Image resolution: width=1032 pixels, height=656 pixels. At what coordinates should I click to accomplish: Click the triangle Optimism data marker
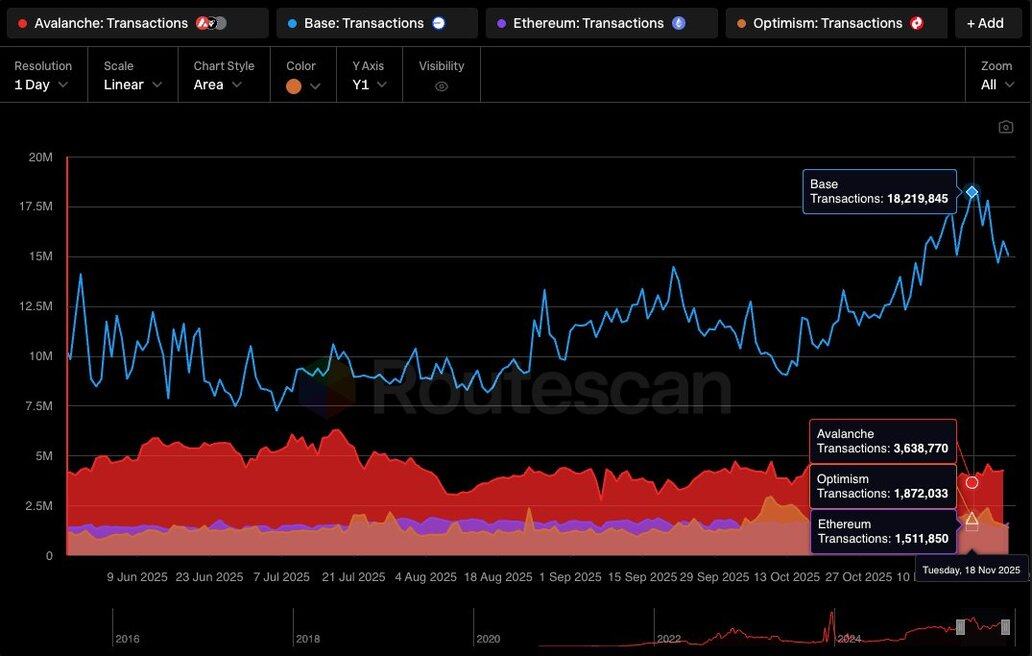[x=971, y=518]
